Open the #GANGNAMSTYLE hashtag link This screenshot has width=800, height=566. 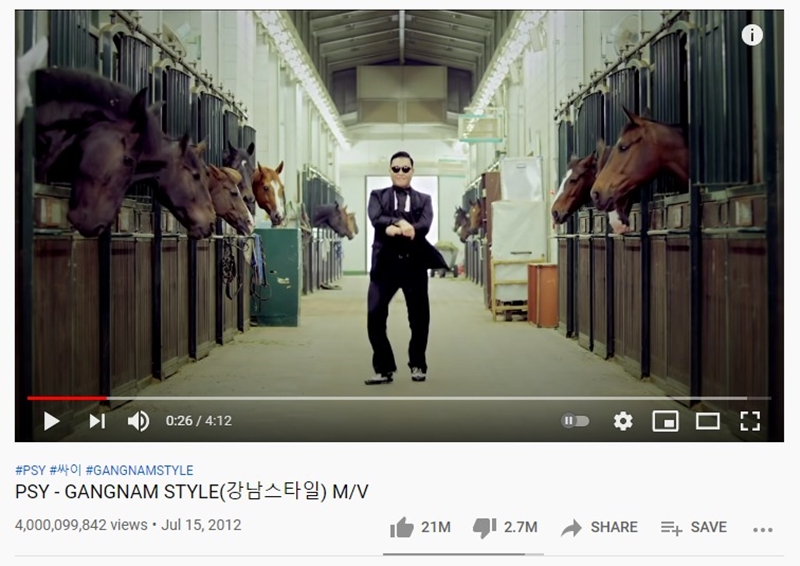pos(139,470)
